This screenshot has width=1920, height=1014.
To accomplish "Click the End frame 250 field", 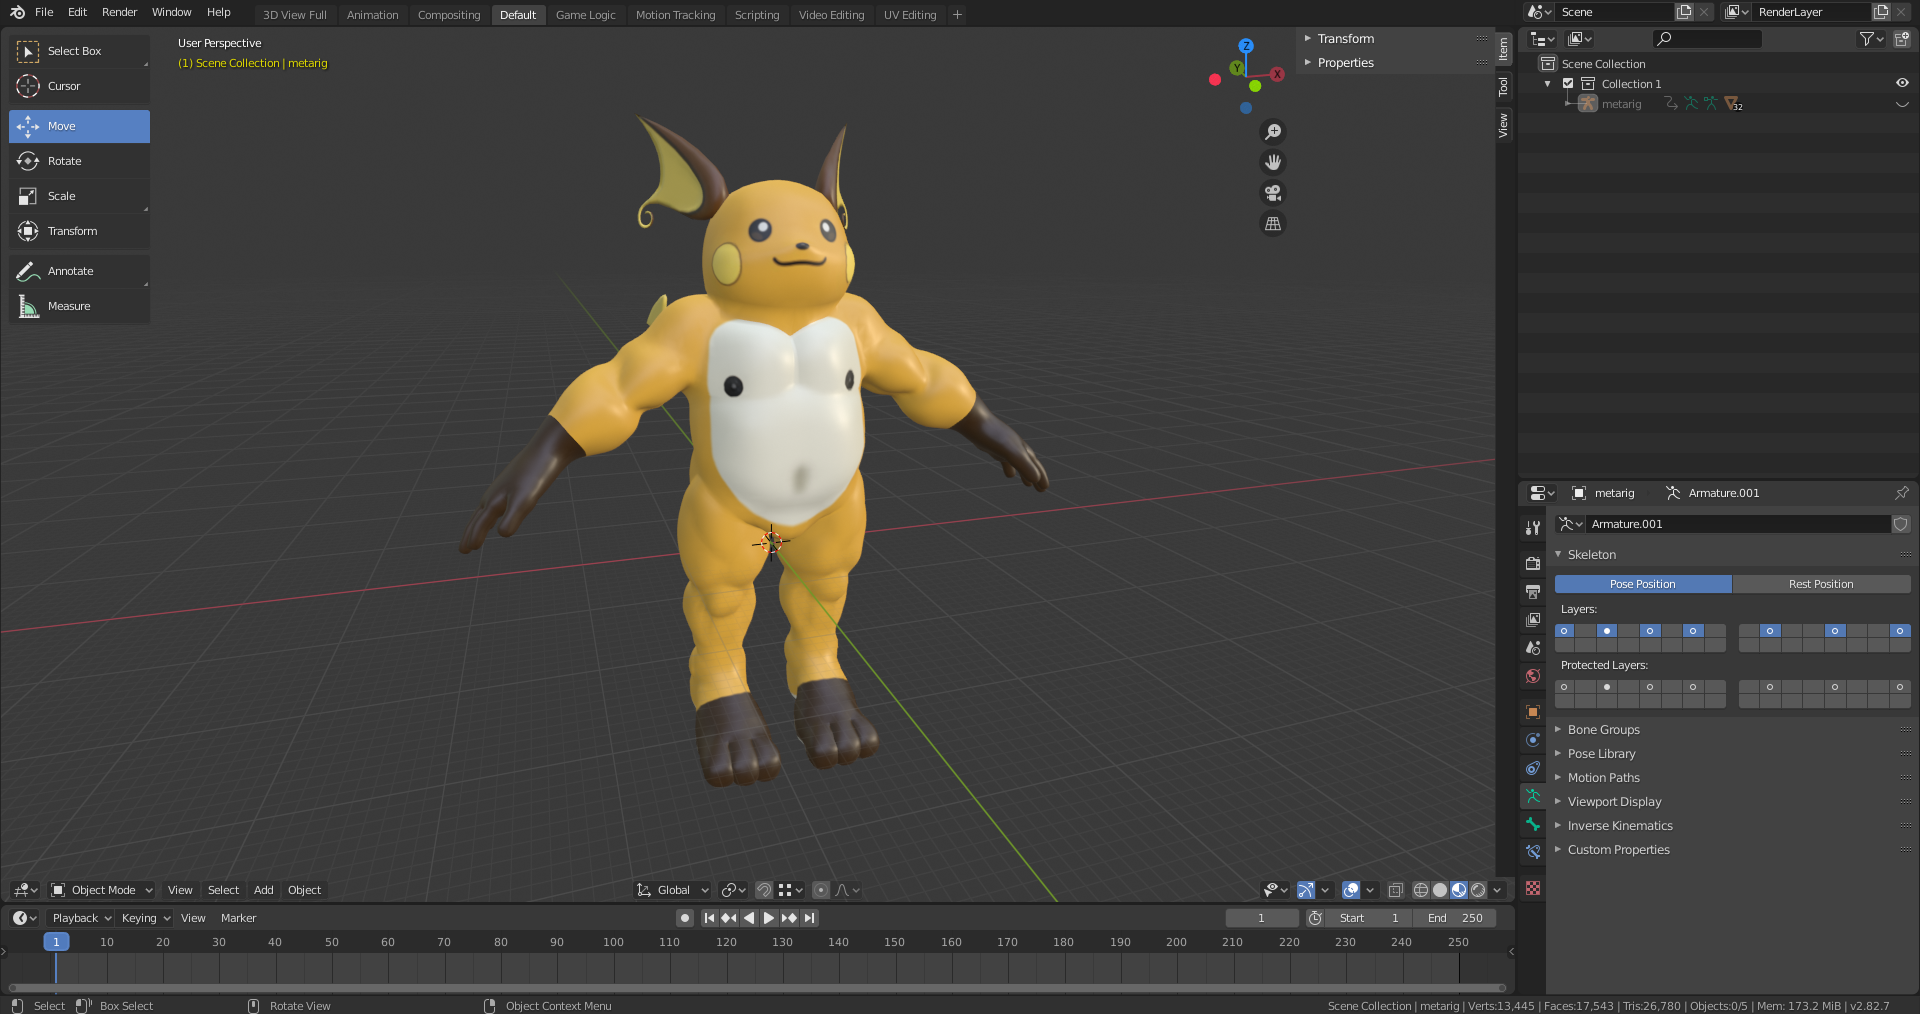I will (1455, 918).
